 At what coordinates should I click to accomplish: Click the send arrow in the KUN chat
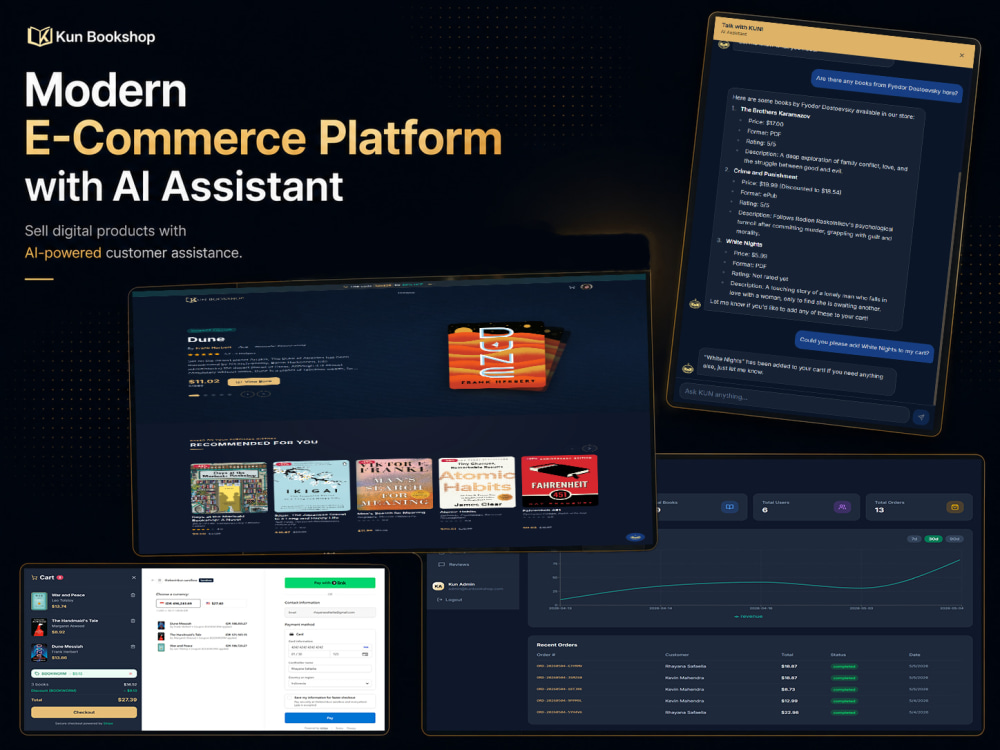(x=921, y=417)
